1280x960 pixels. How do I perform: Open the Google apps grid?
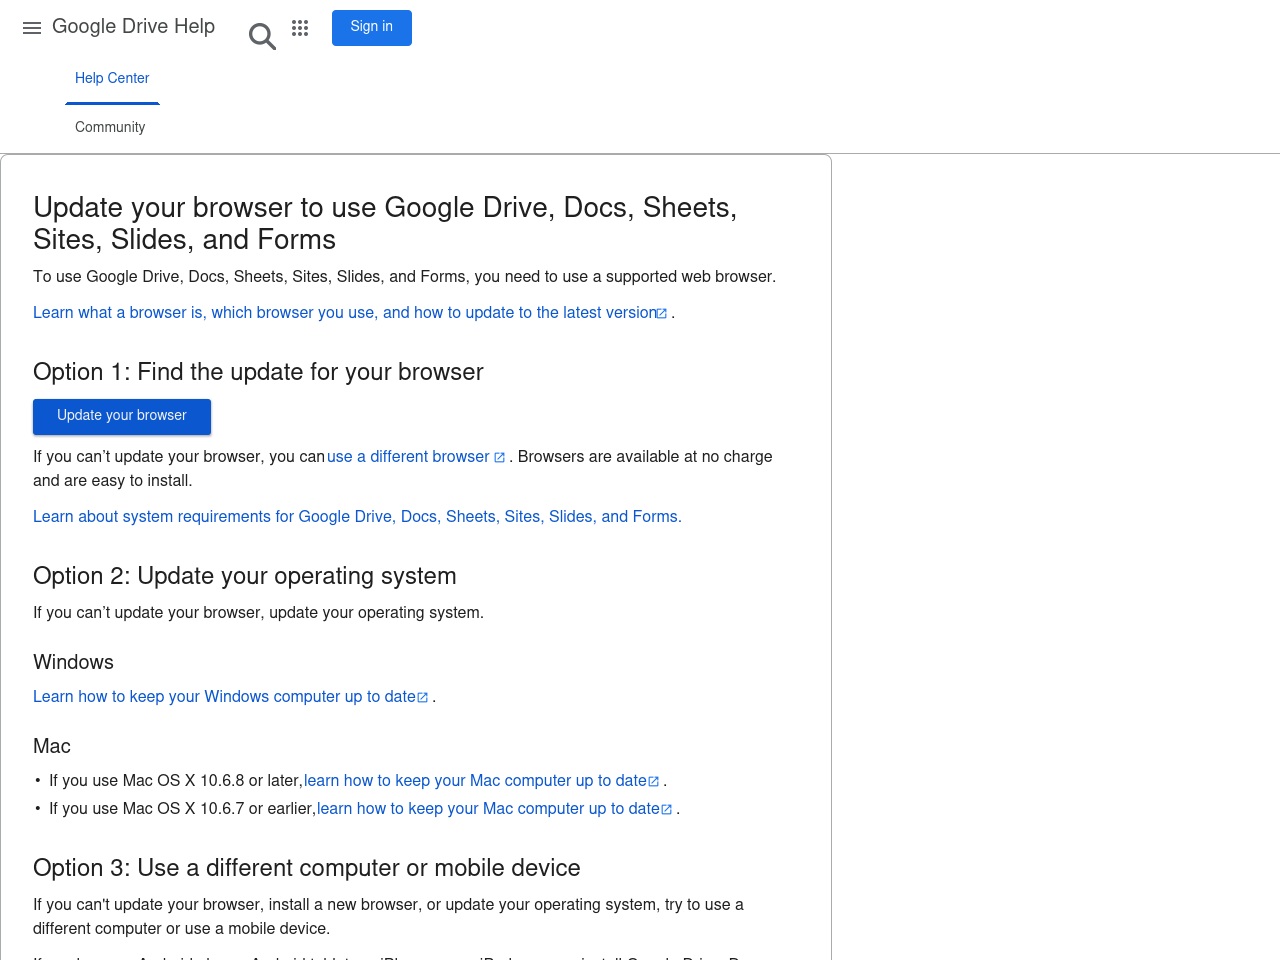(x=300, y=28)
